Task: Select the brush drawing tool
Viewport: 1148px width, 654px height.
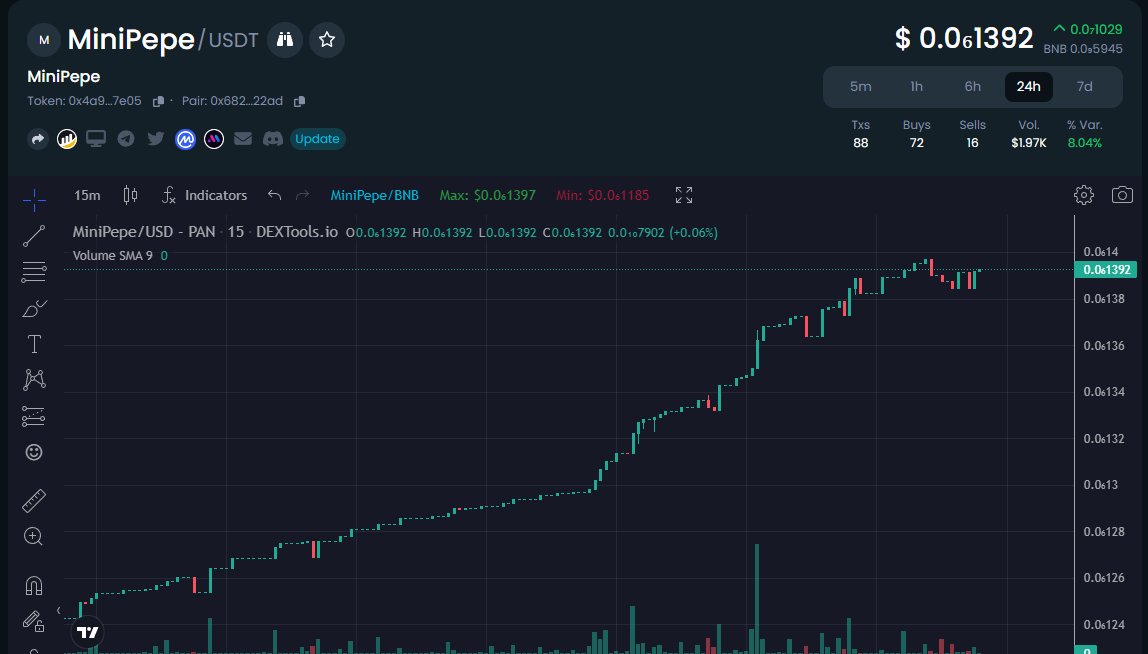Action: [34, 308]
